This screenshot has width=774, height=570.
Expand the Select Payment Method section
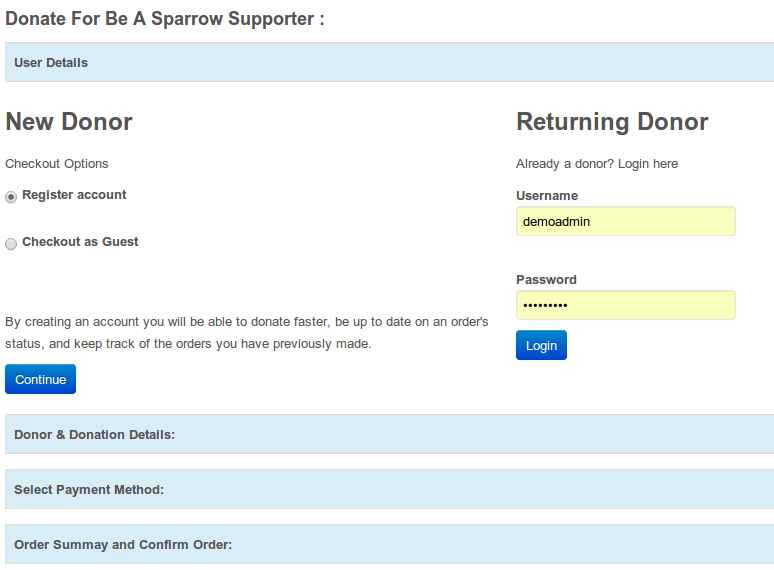89,489
